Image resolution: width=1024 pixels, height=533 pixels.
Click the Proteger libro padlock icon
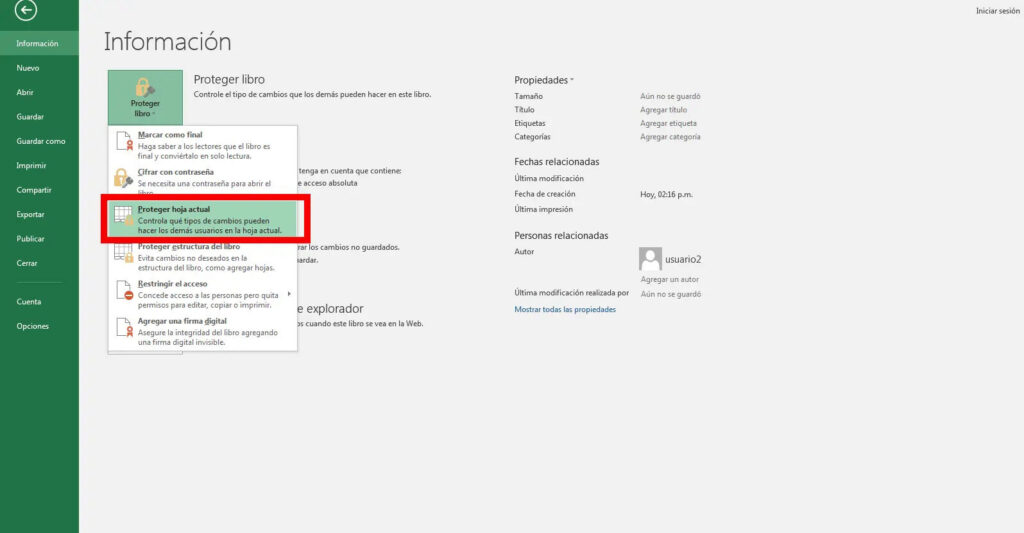point(145,87)
